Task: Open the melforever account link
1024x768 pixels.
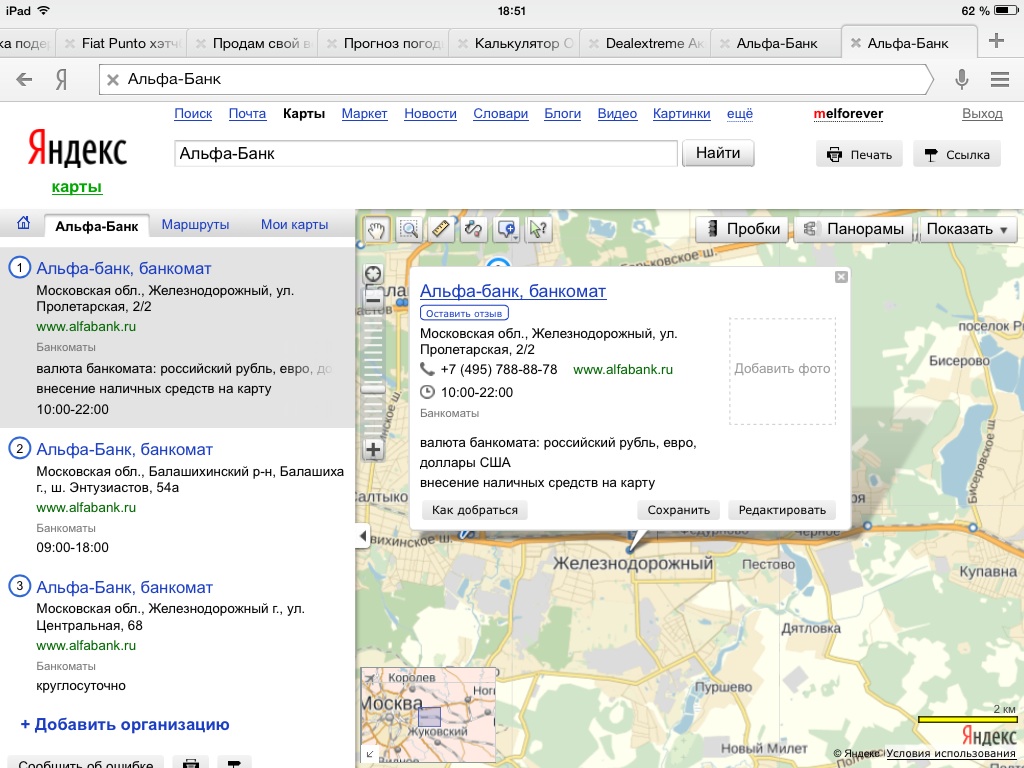Action: pos(848,114)
